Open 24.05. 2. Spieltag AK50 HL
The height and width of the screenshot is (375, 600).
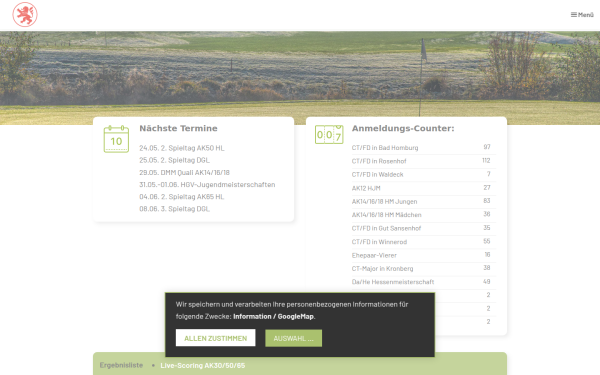pos(182,148)
